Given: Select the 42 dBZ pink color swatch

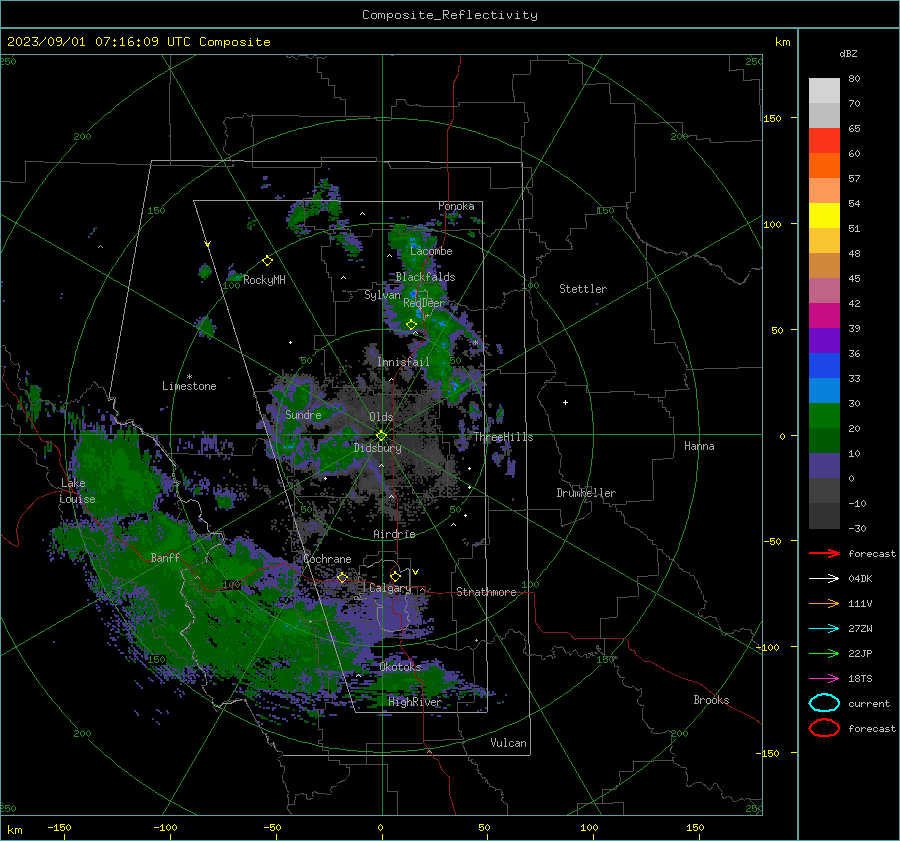Looking at the screenshot, I should point(824,290).
